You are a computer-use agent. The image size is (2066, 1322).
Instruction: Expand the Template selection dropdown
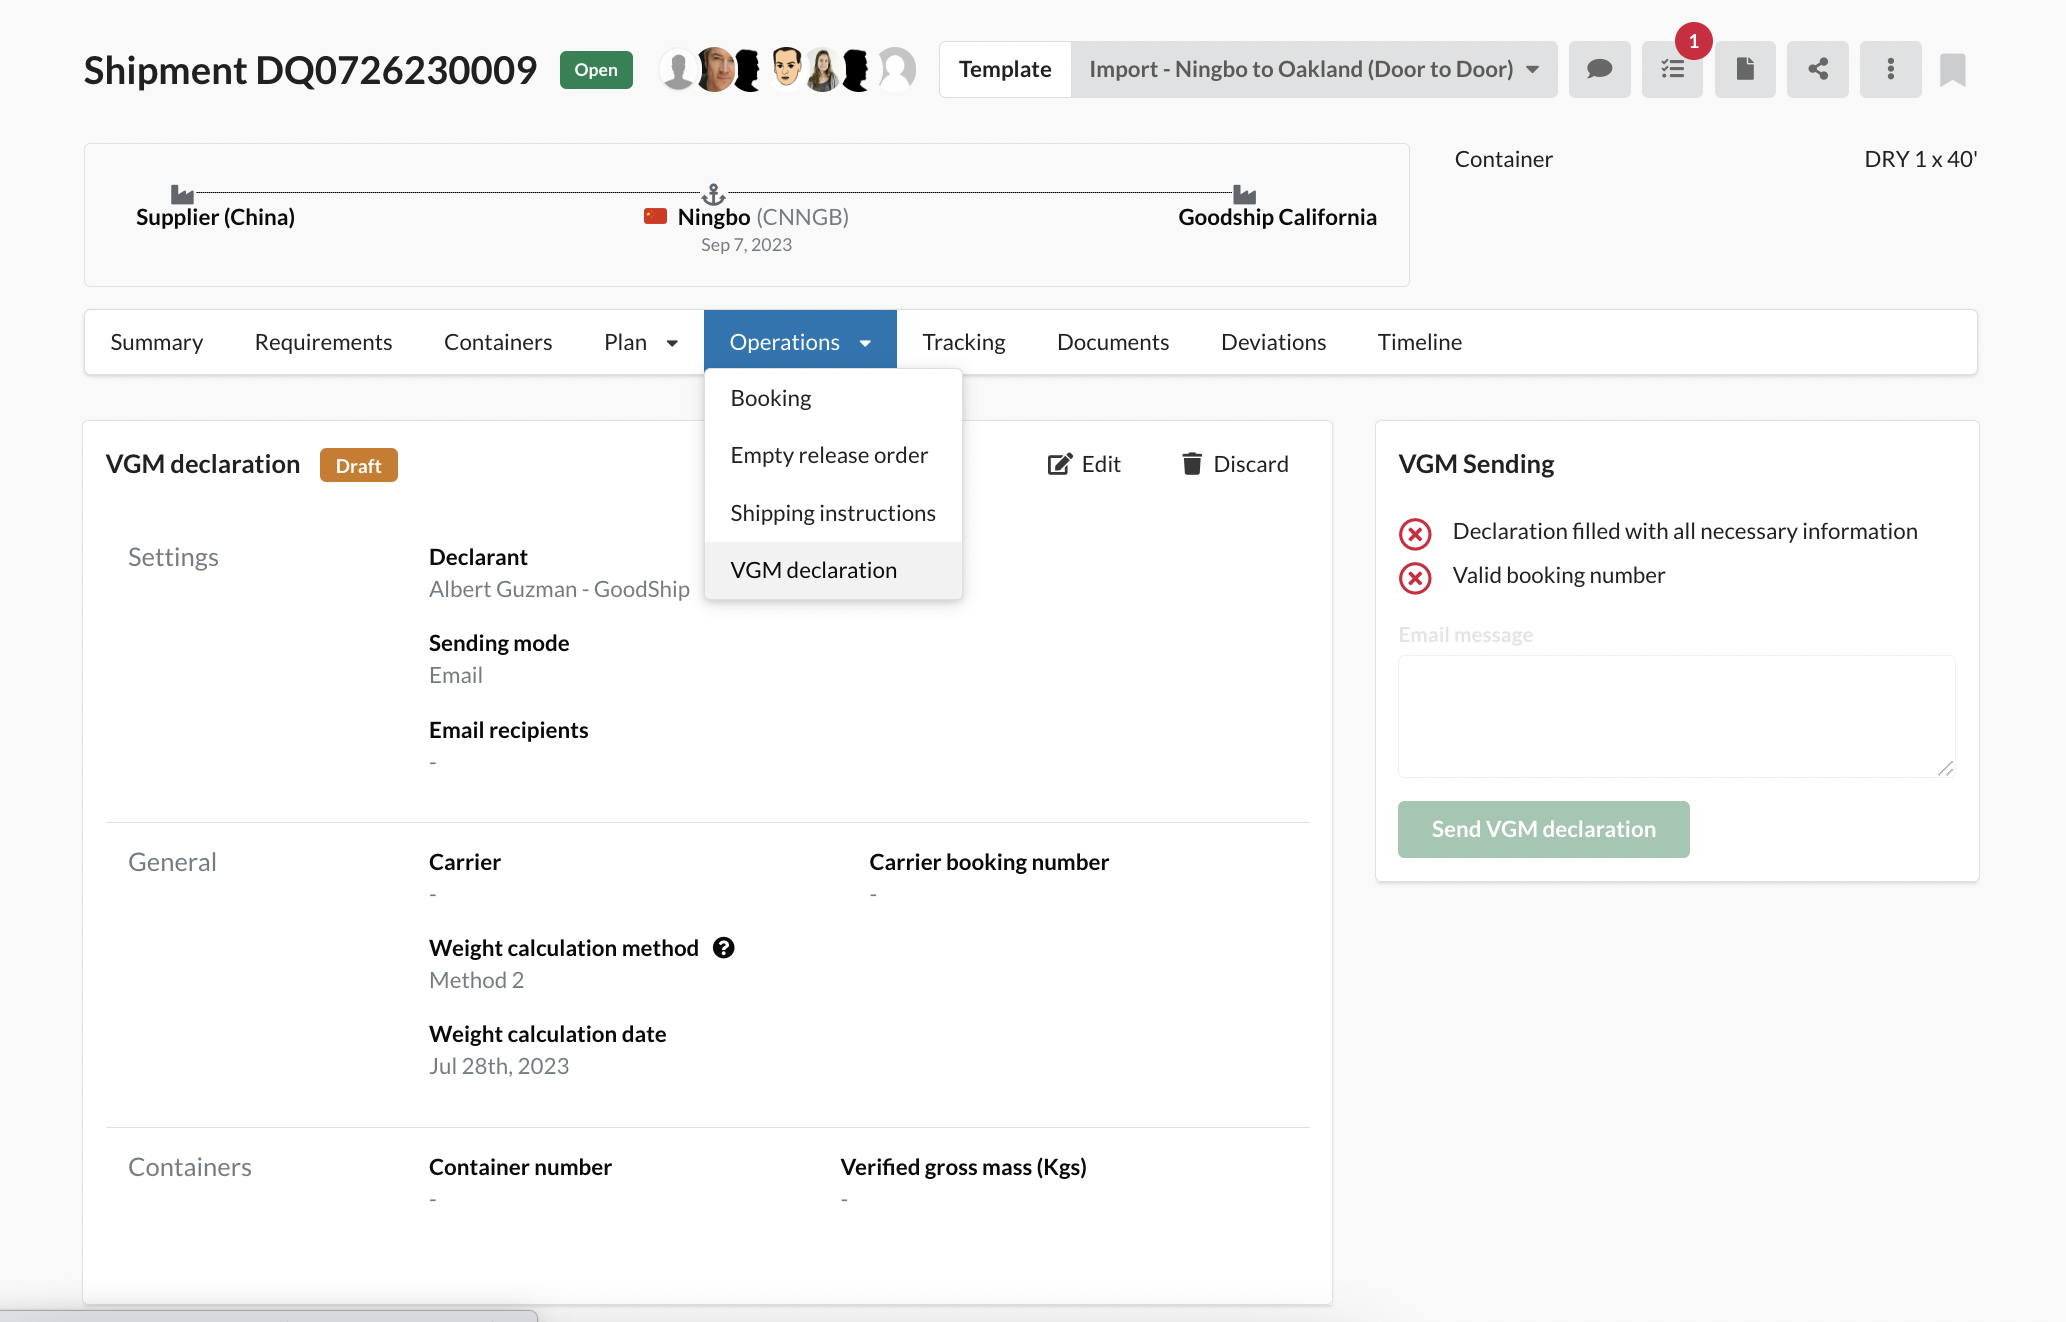[1313, 69]
